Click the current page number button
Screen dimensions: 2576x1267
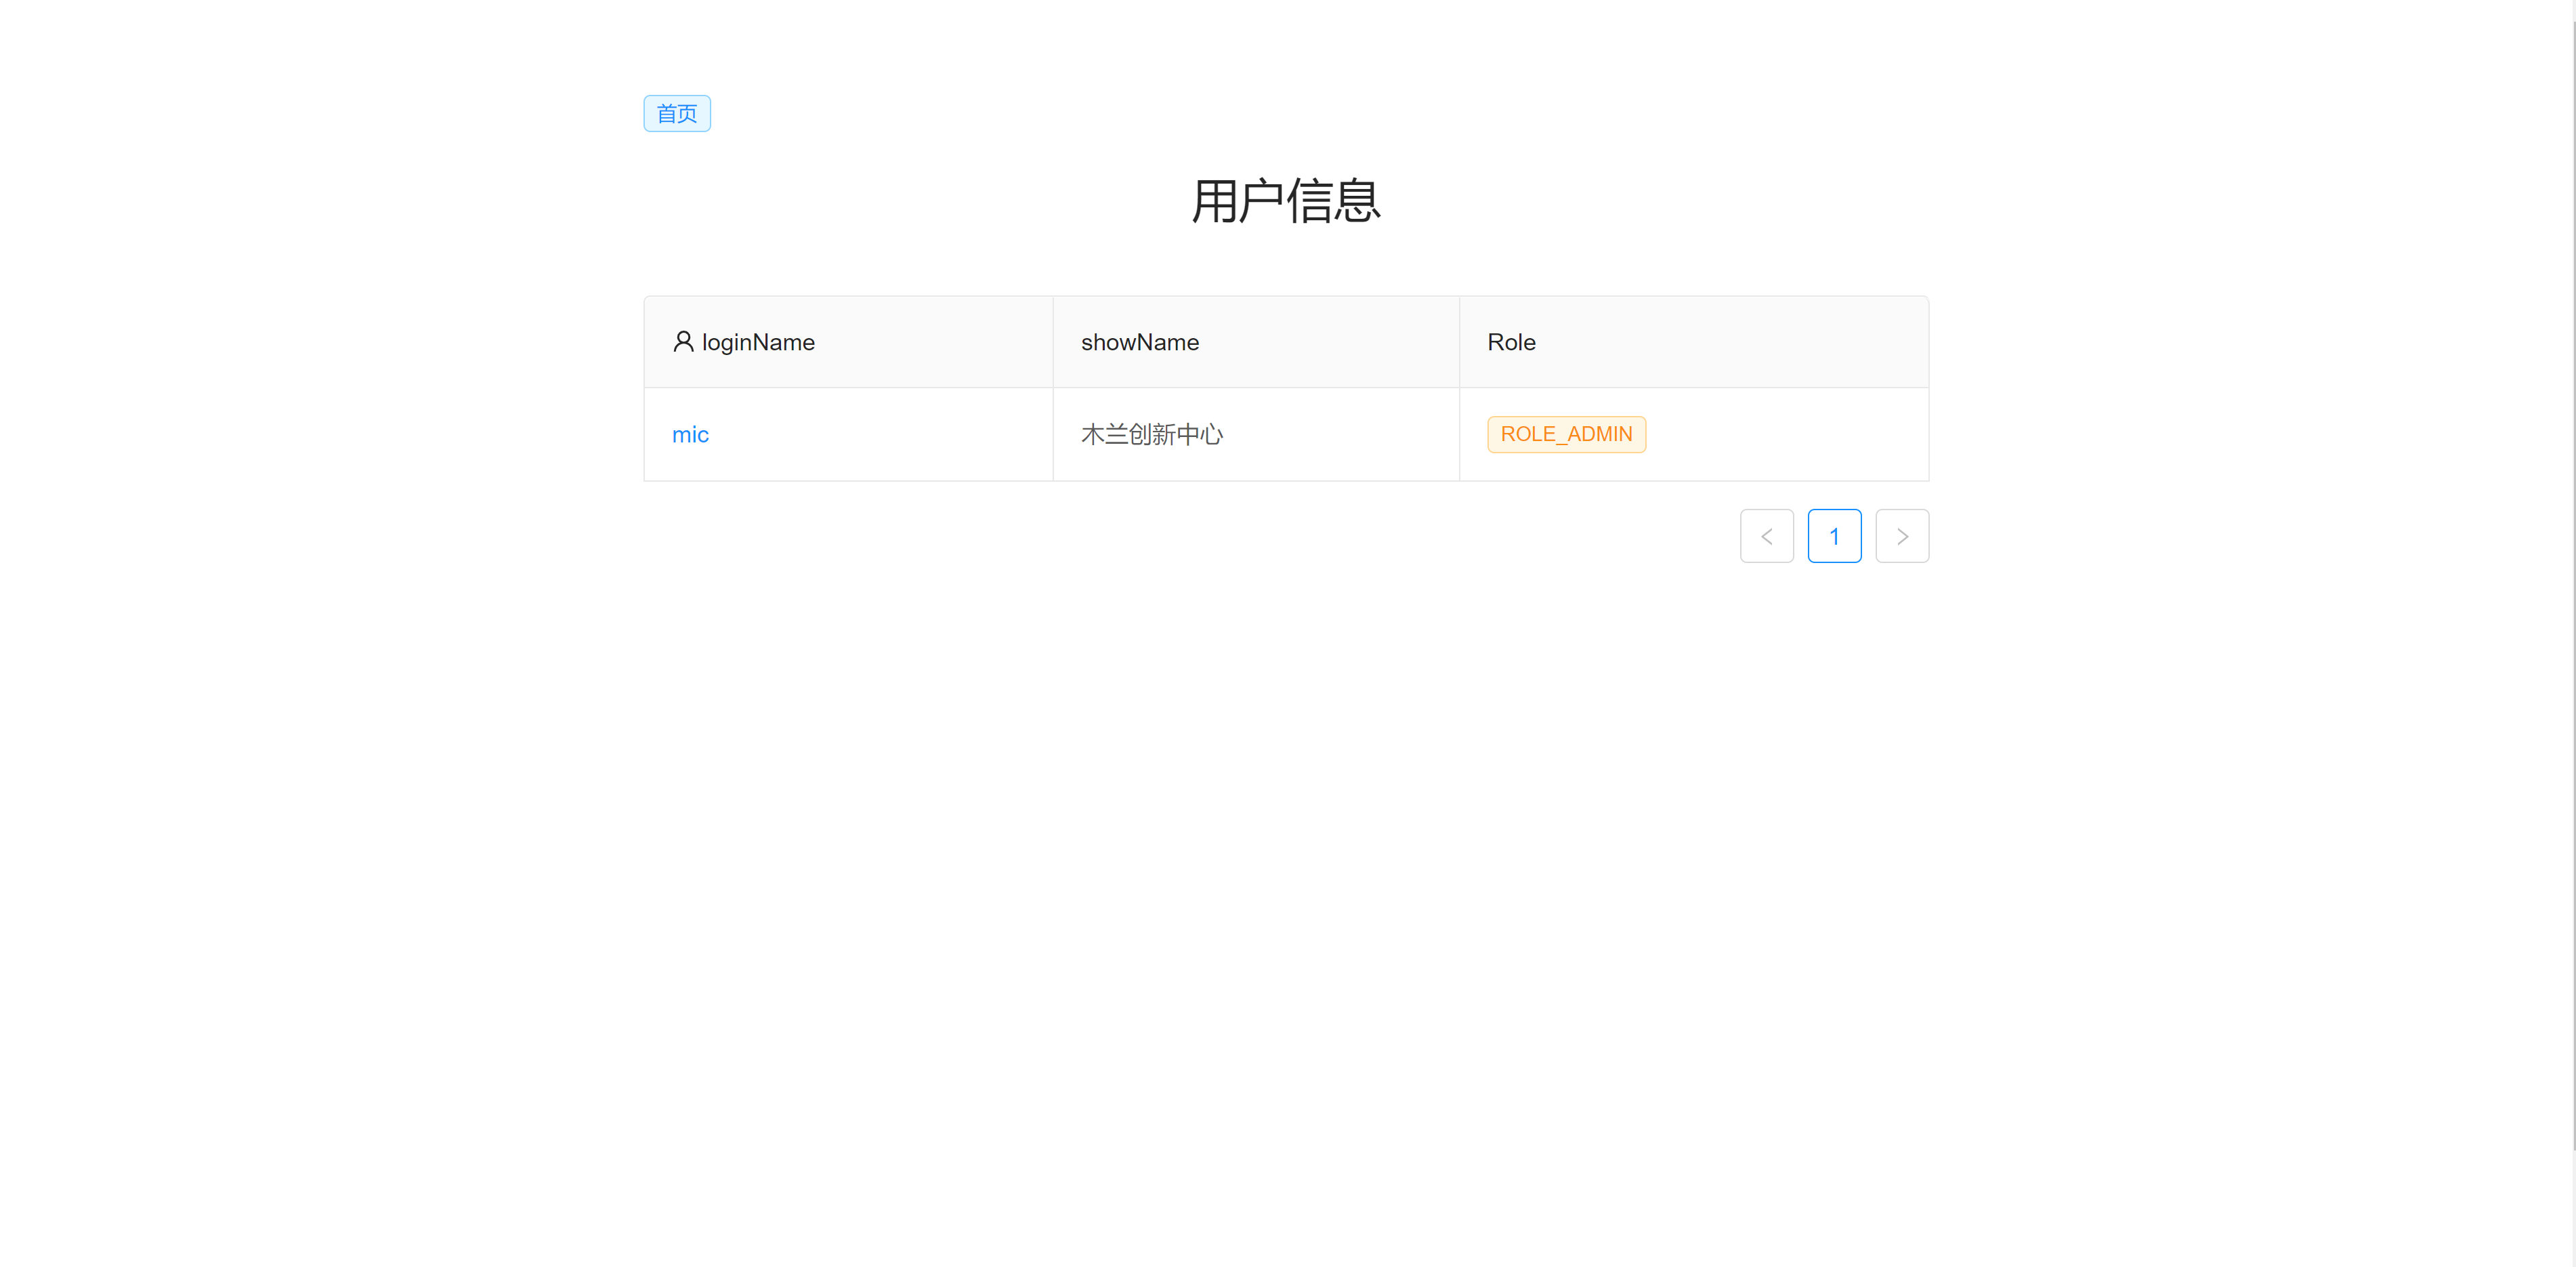coord(1835,535)
